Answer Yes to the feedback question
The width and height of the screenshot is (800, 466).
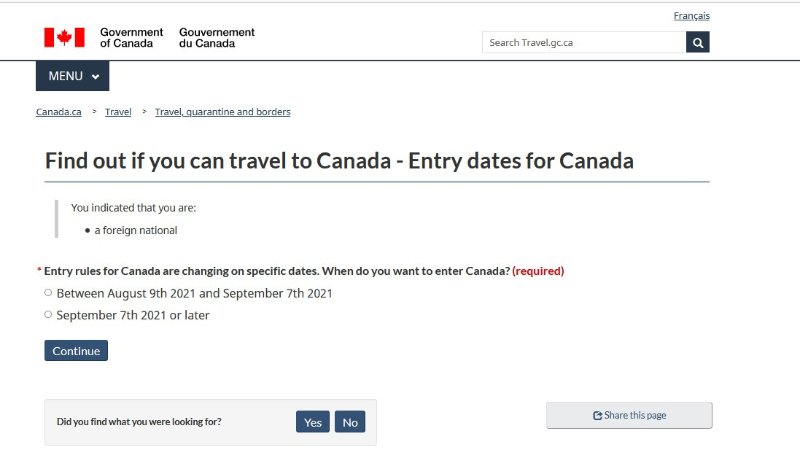(x=313, y=422)
